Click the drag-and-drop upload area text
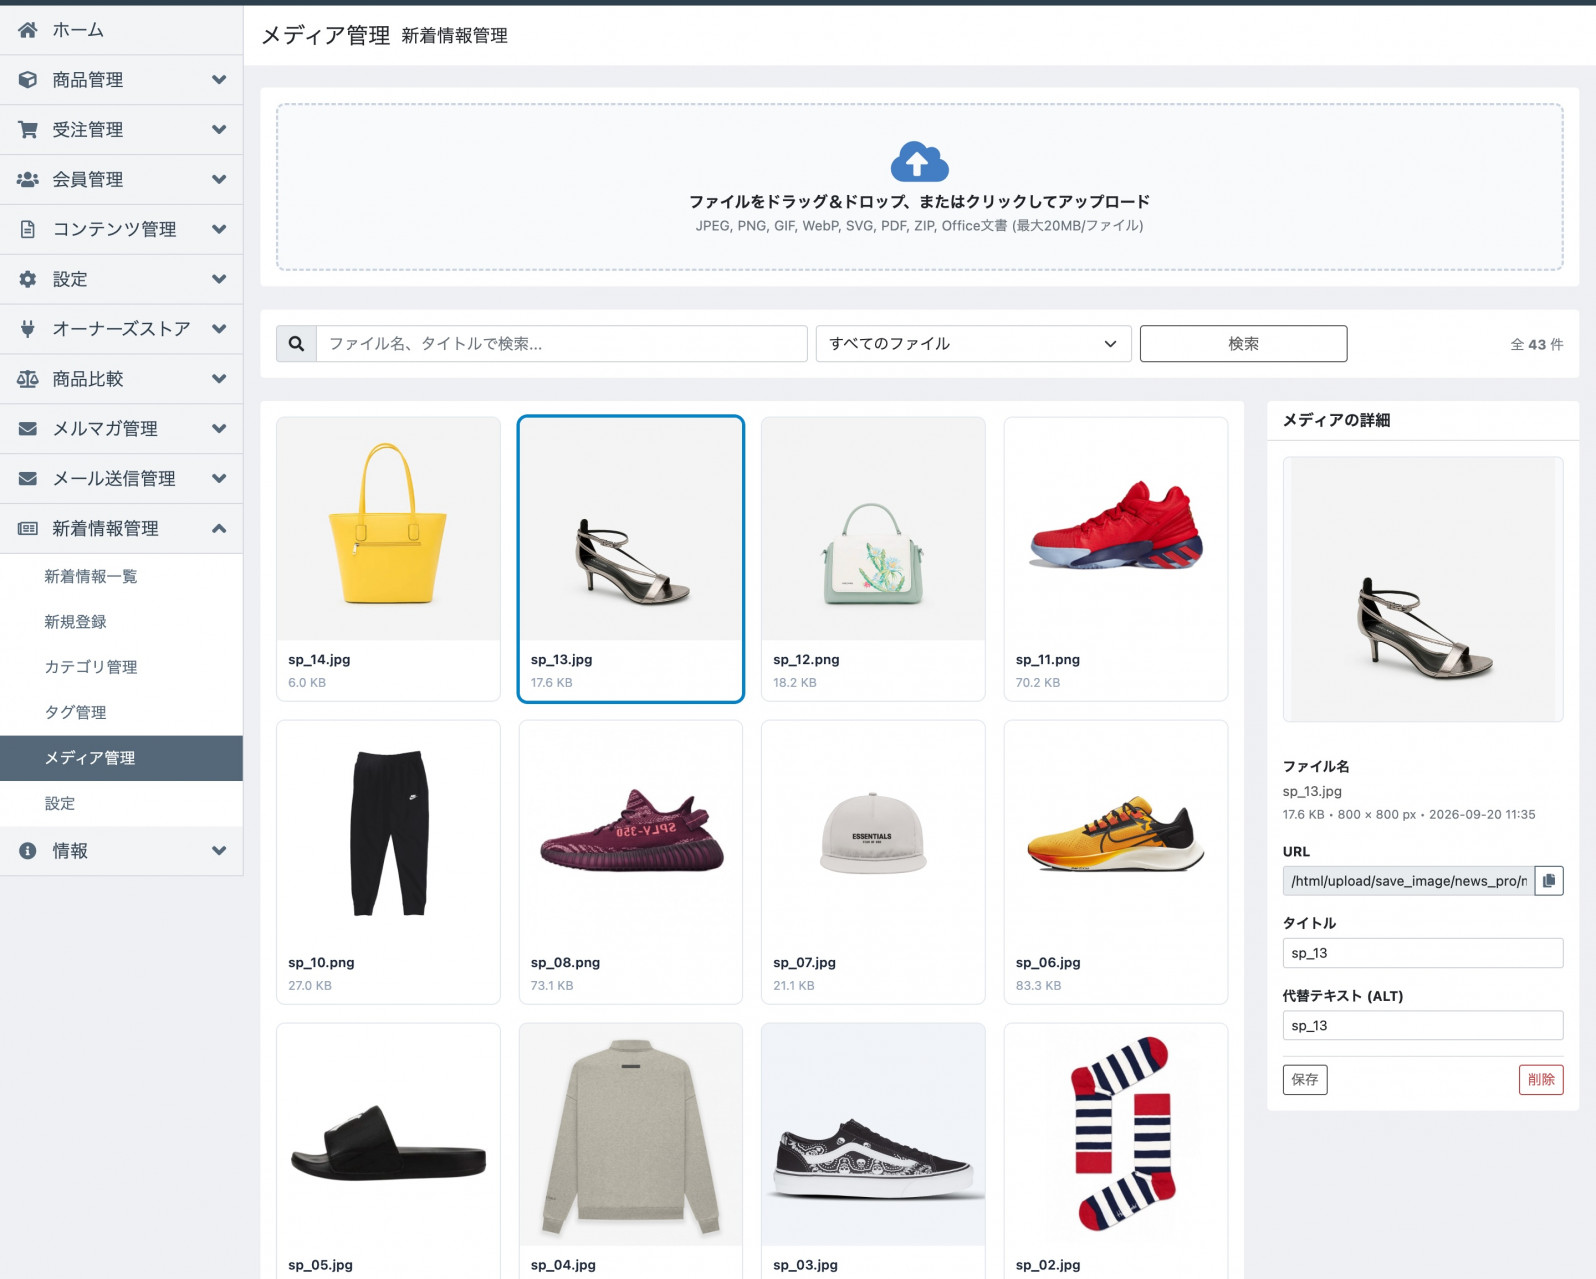The height and width of the screenshot is (1279, 1596). (x=919, y=202)
